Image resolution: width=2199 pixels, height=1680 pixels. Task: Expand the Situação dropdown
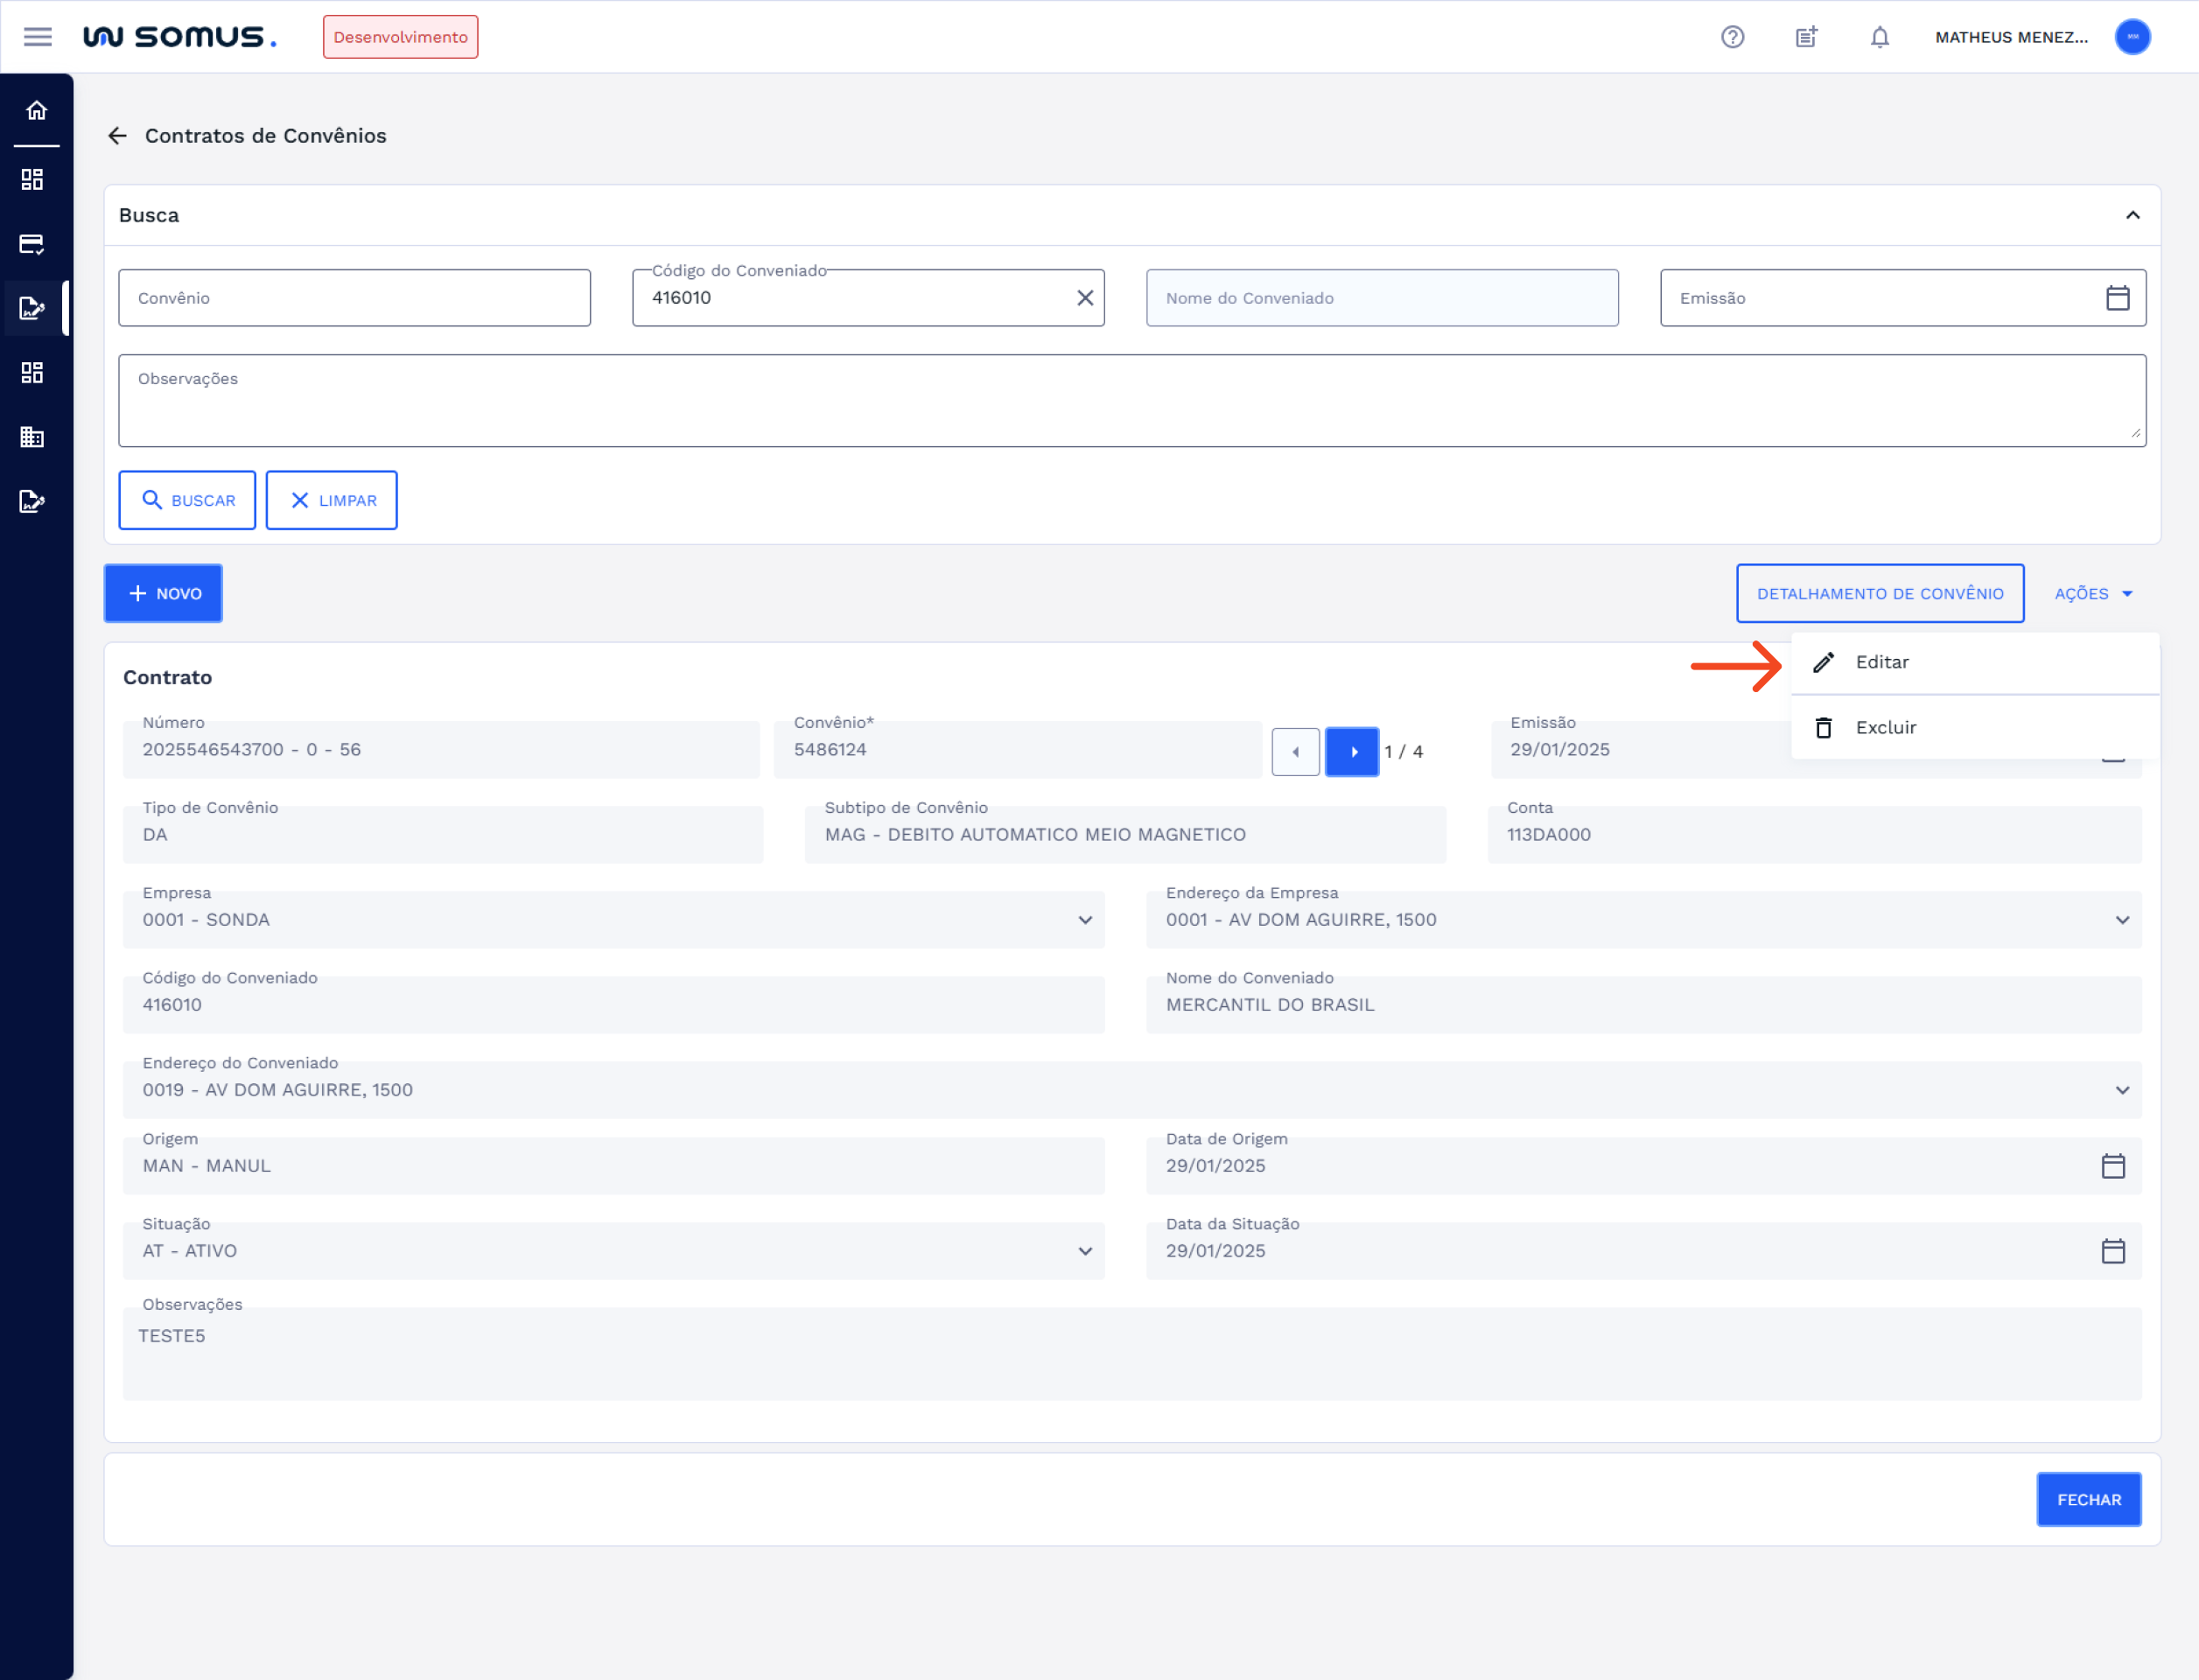1085,1251
